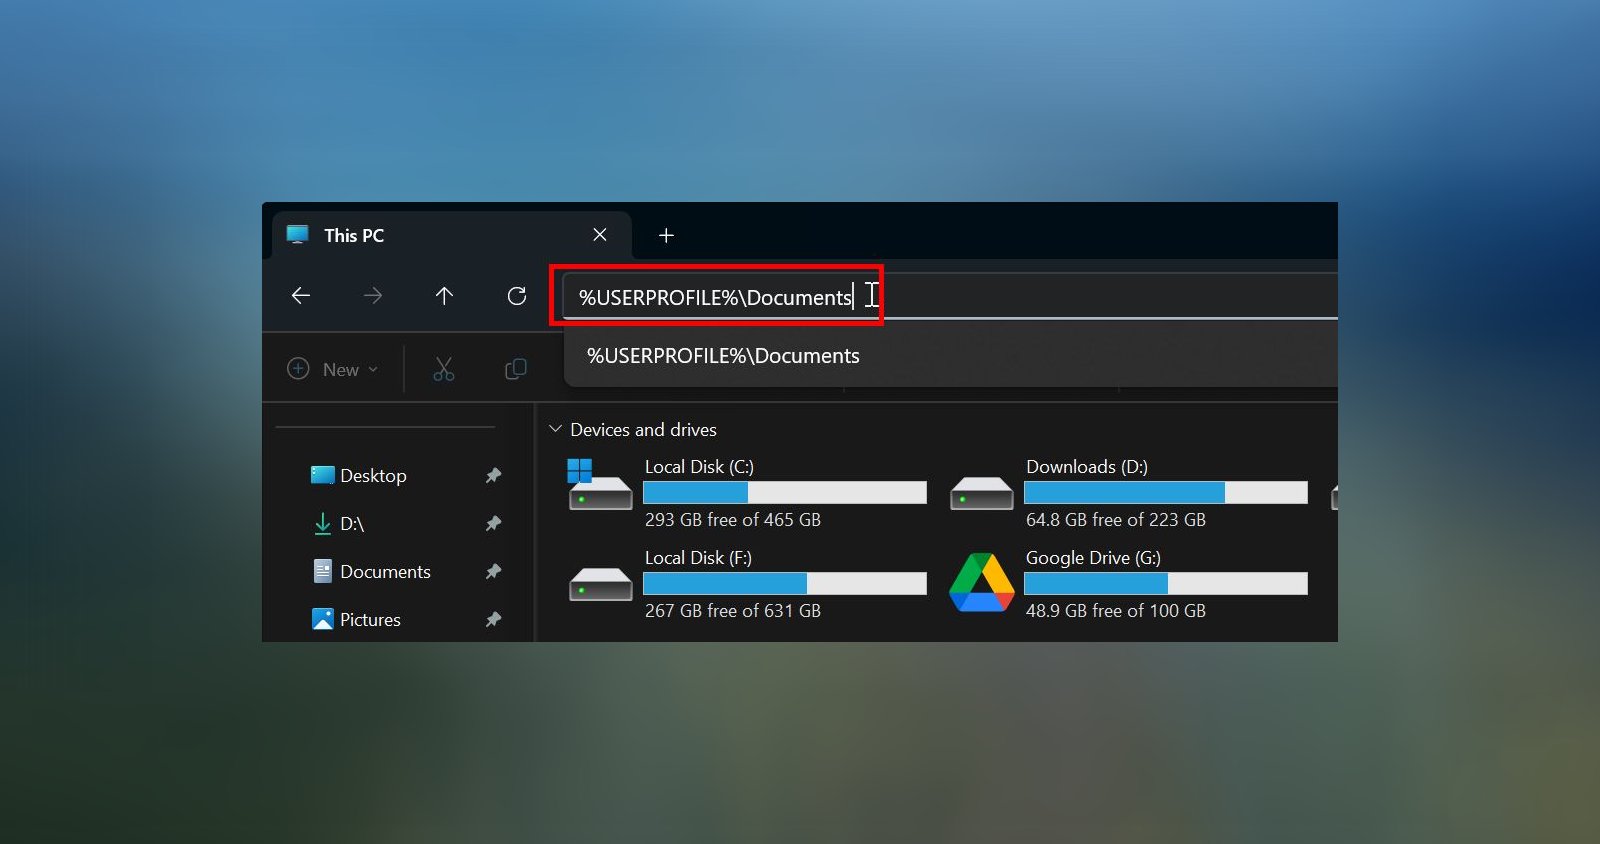
Task: Select the Local Disk (F:) drive icon
Action: pyautogui.click(x=600, y=584)
